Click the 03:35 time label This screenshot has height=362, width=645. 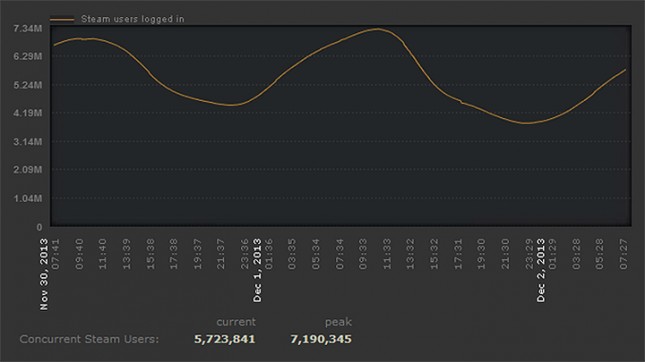292,254
